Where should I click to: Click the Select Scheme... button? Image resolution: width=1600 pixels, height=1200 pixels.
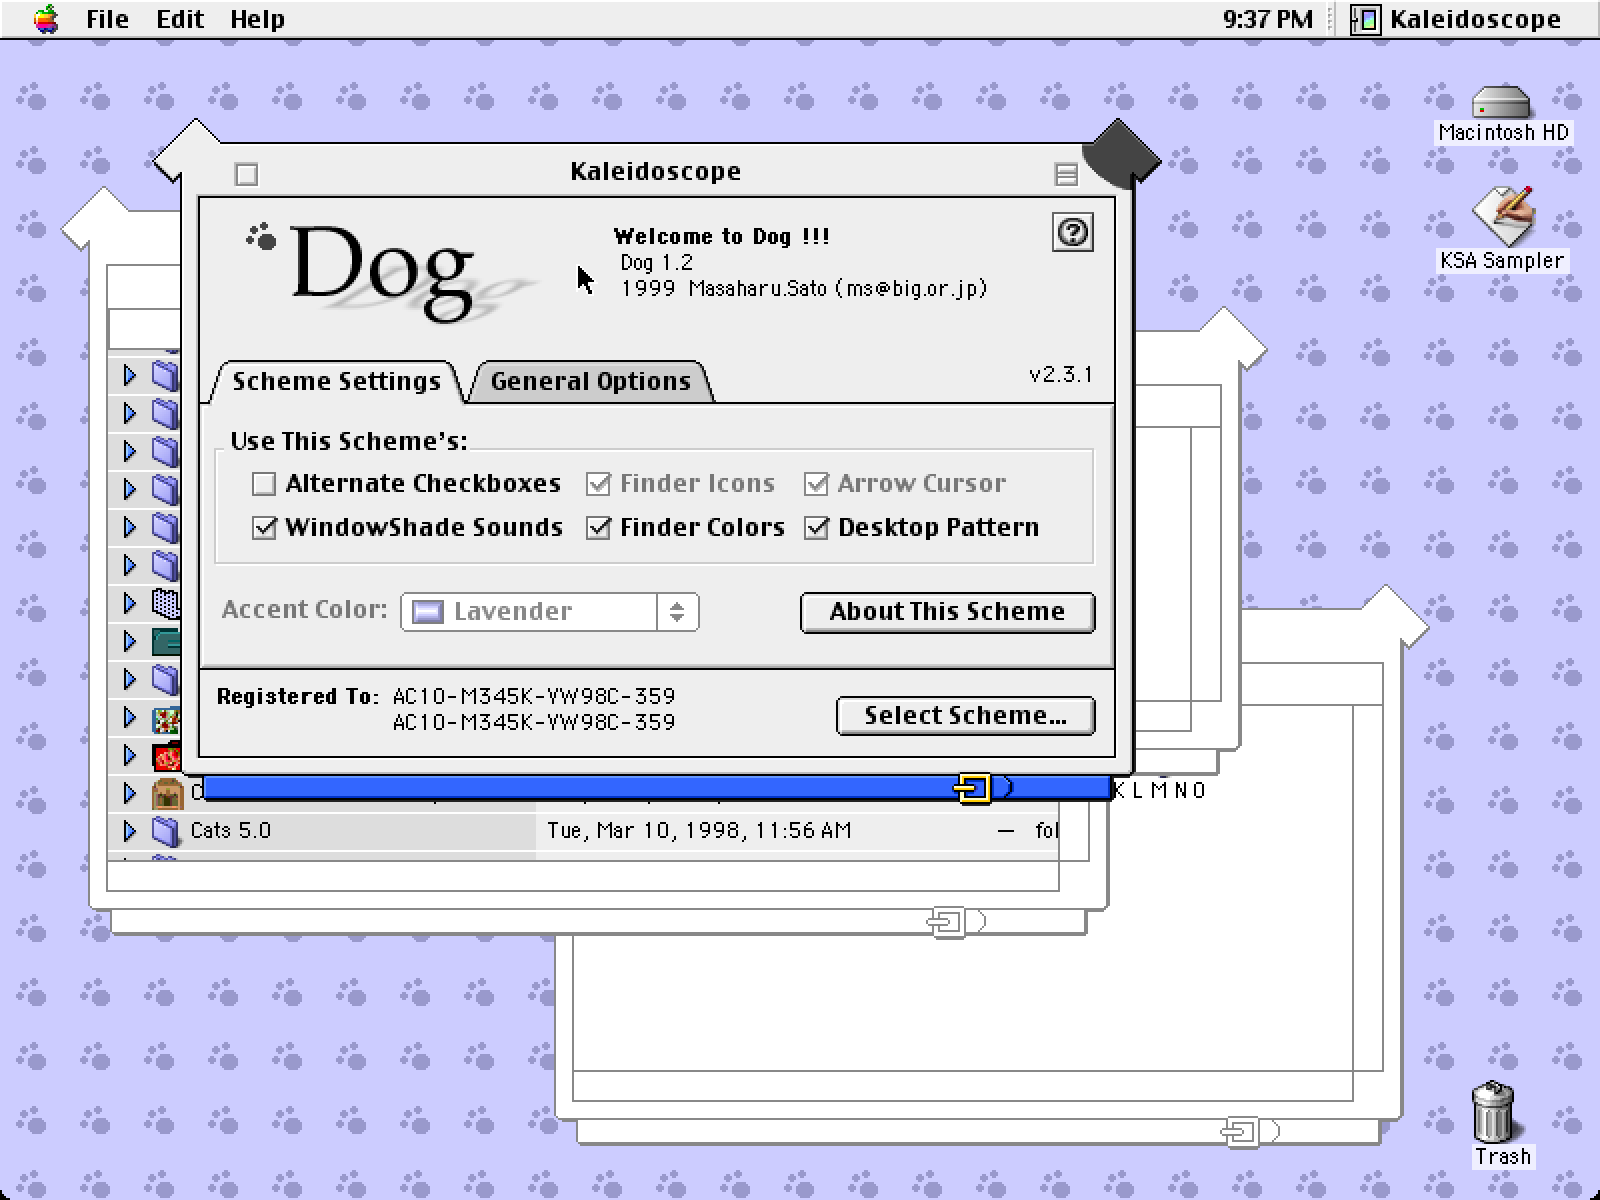coord(964,716)
